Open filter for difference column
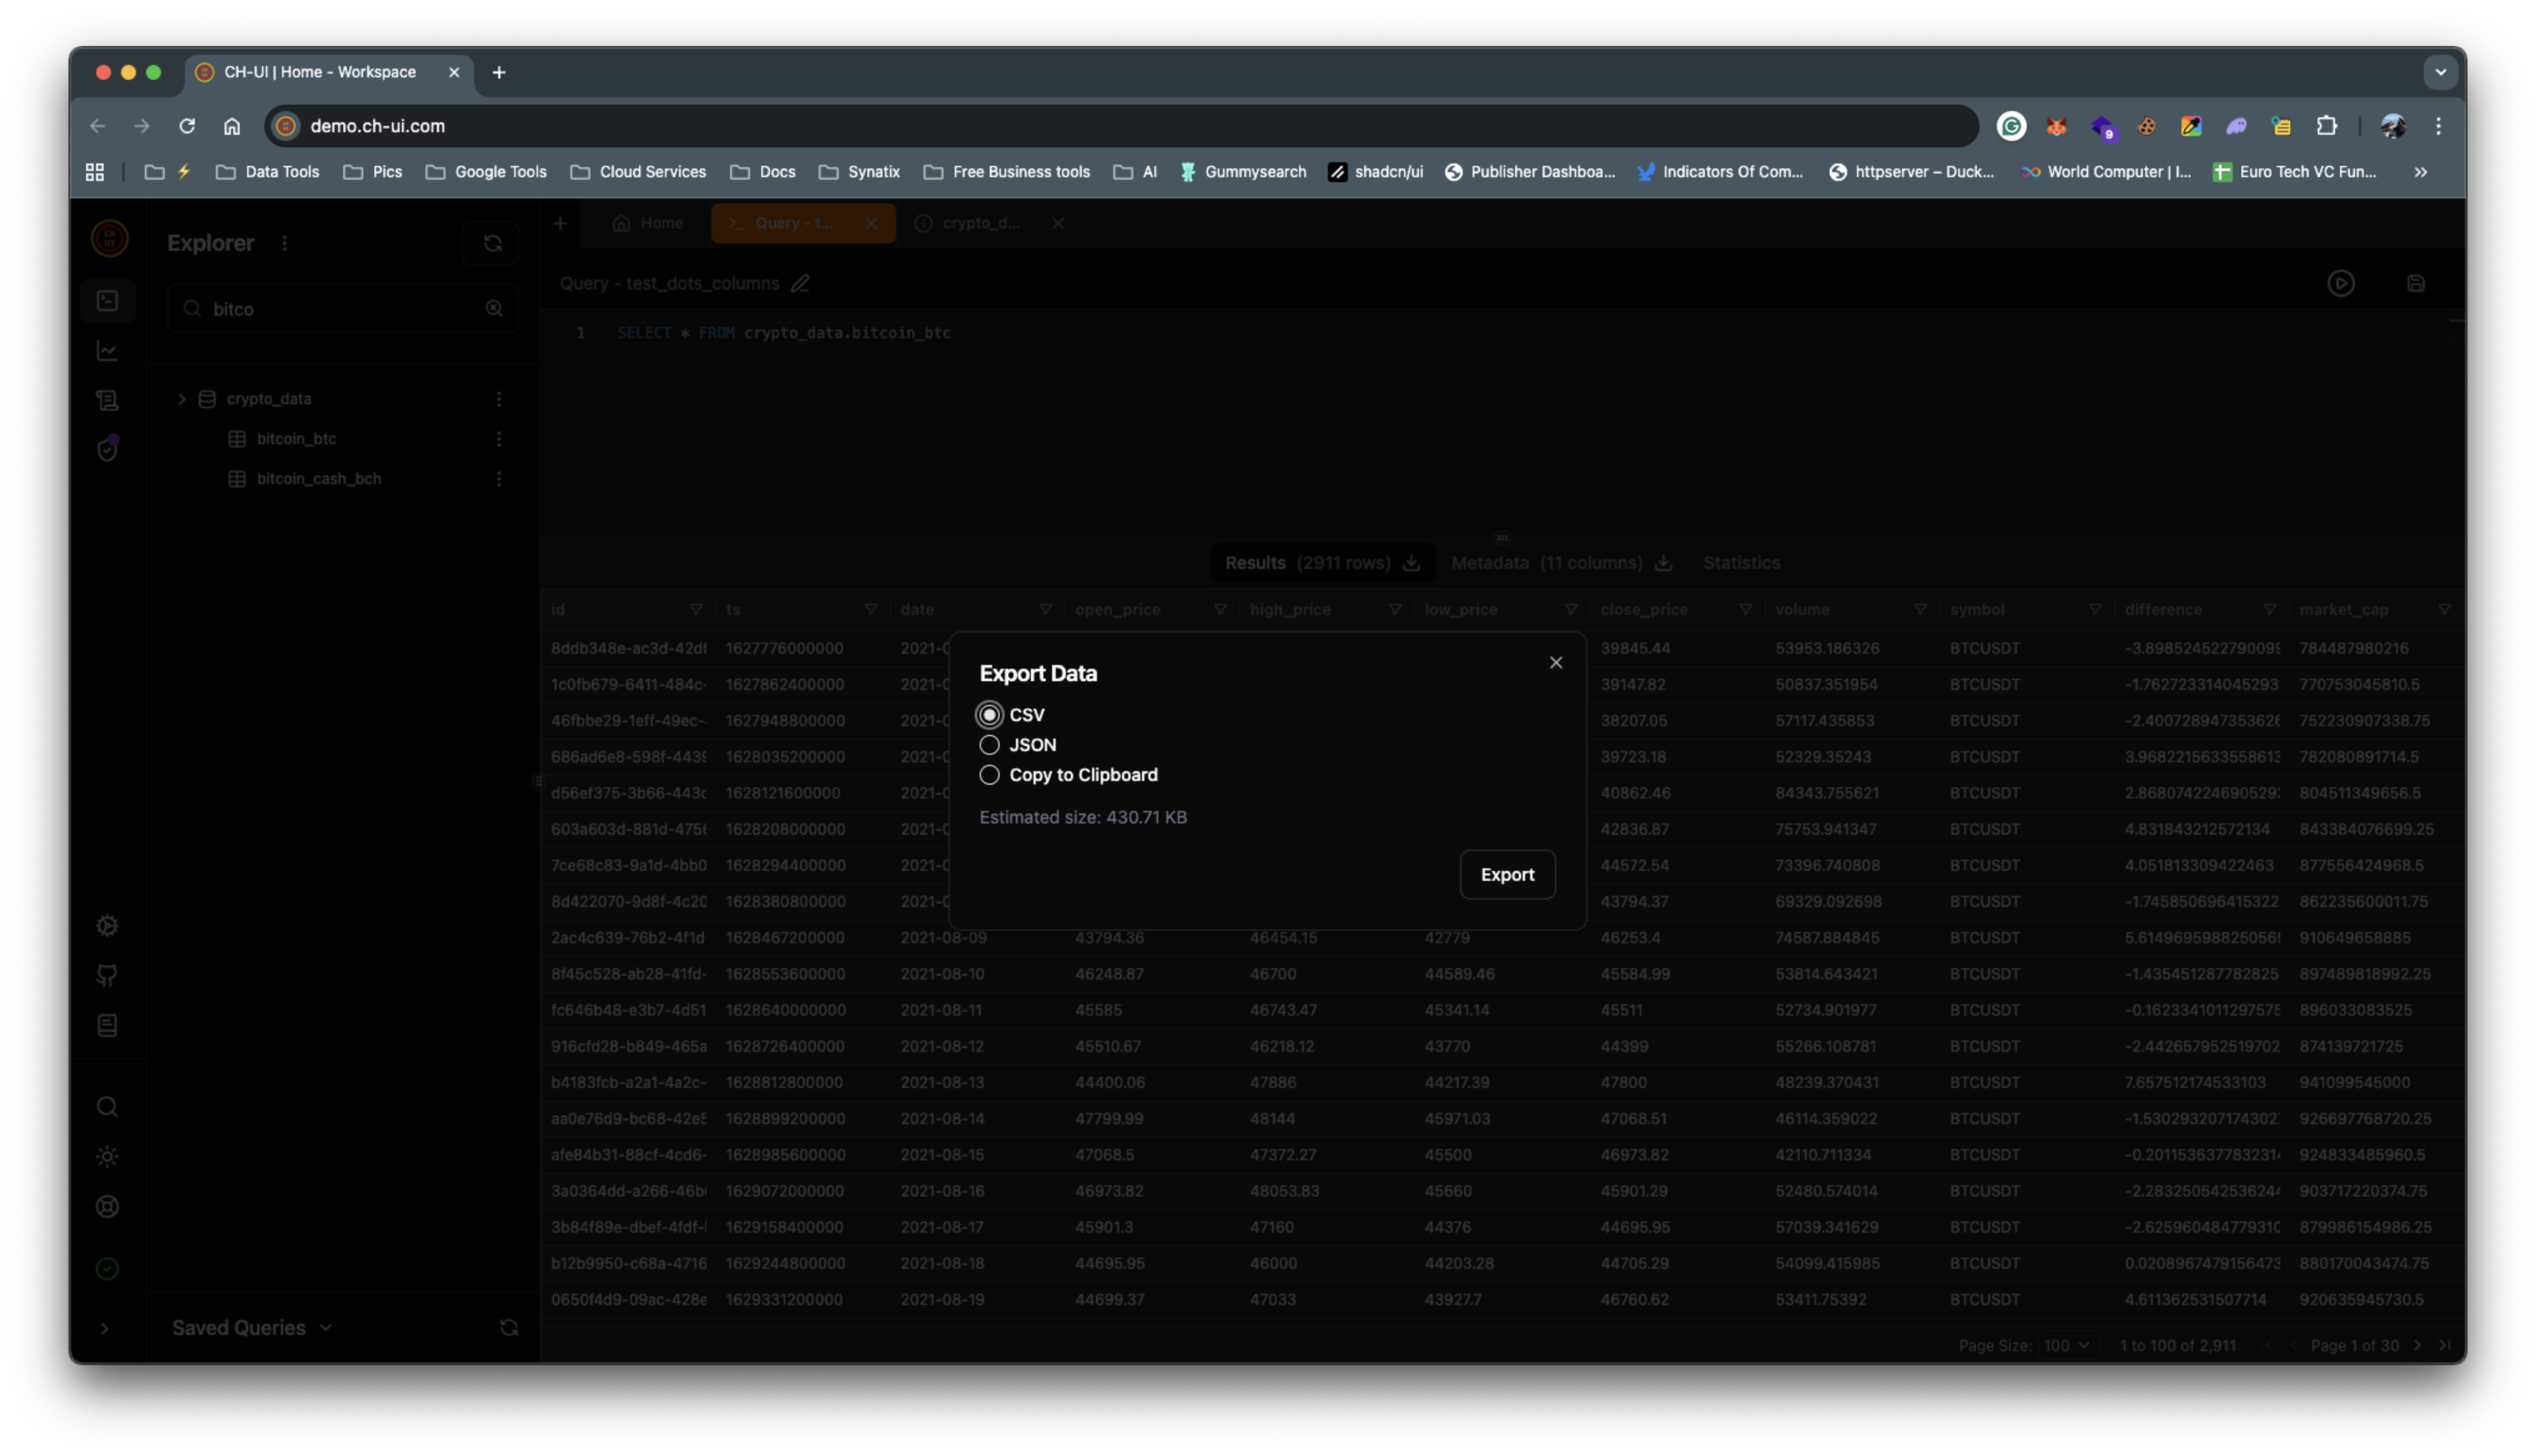Viewport: 2536px width, 1456px height. (x=2269, y=610)
